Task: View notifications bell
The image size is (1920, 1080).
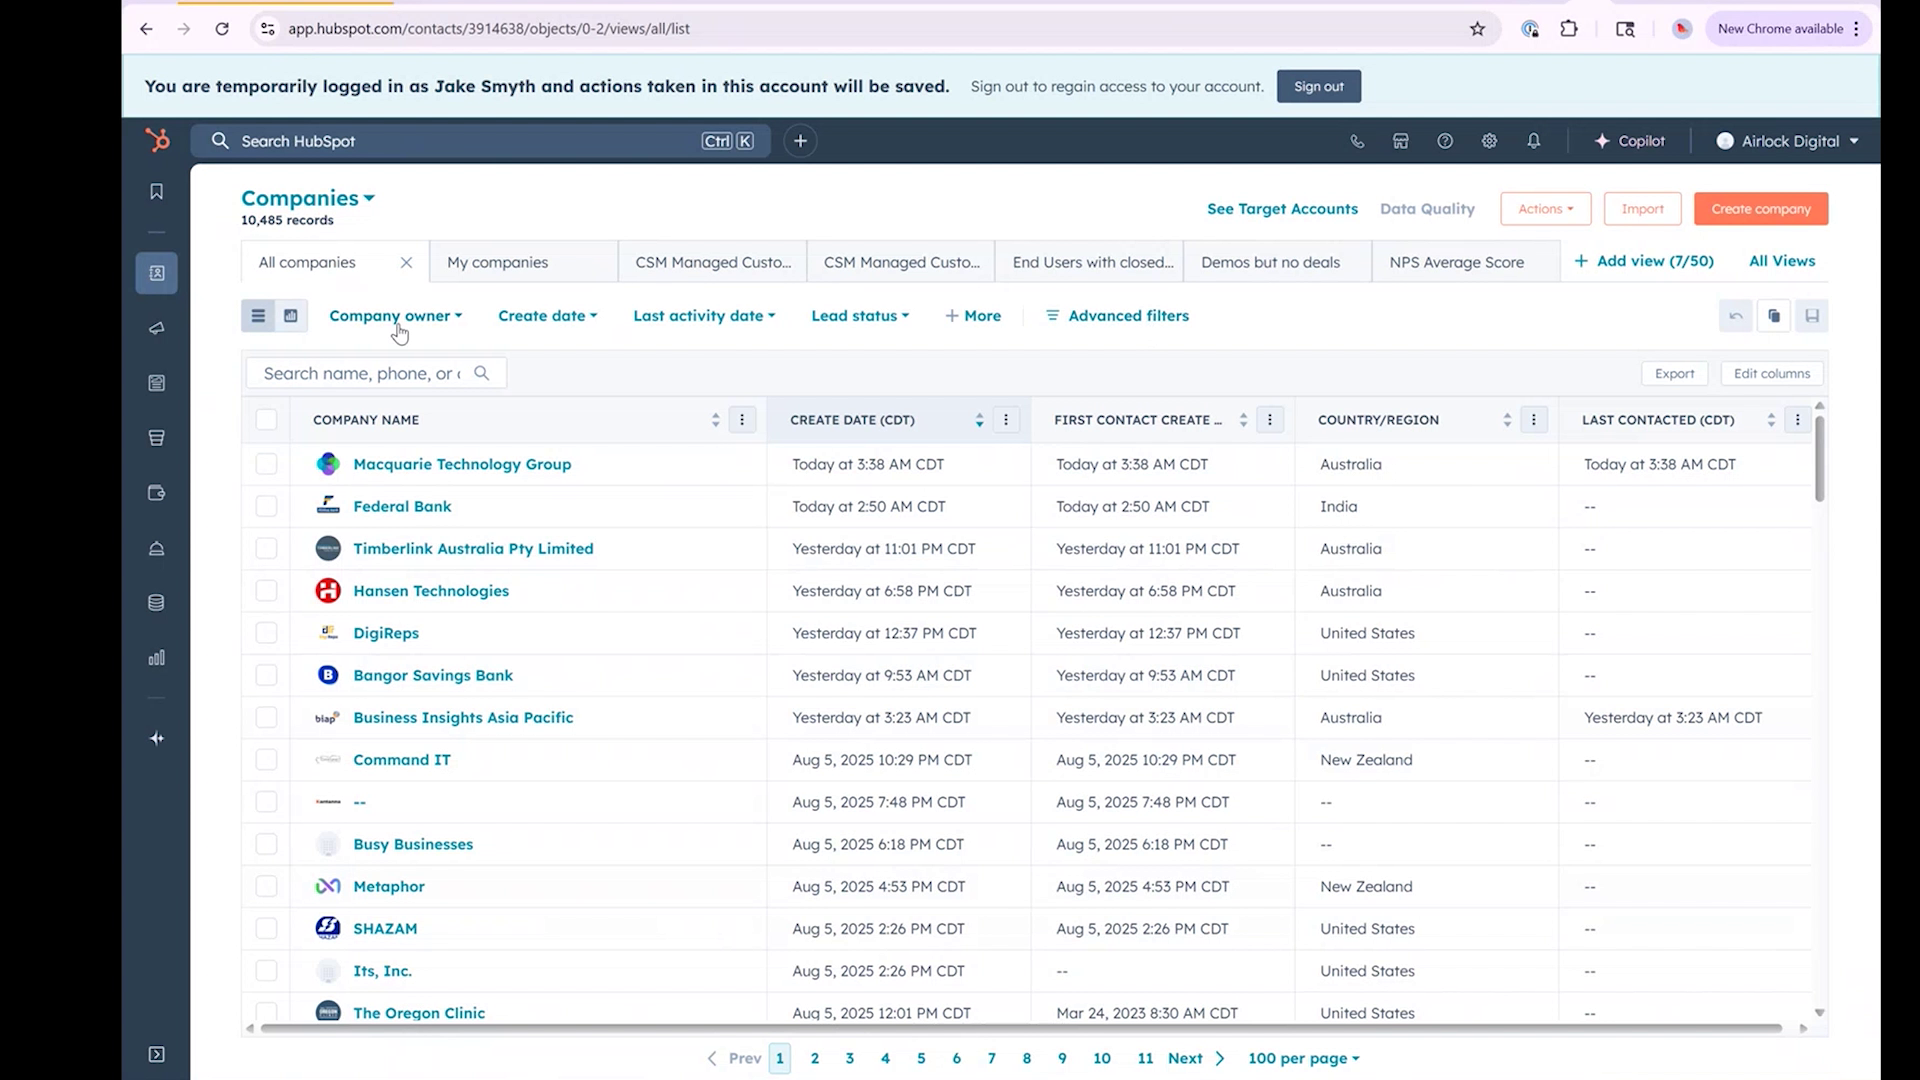Action: pos(1534,141)
